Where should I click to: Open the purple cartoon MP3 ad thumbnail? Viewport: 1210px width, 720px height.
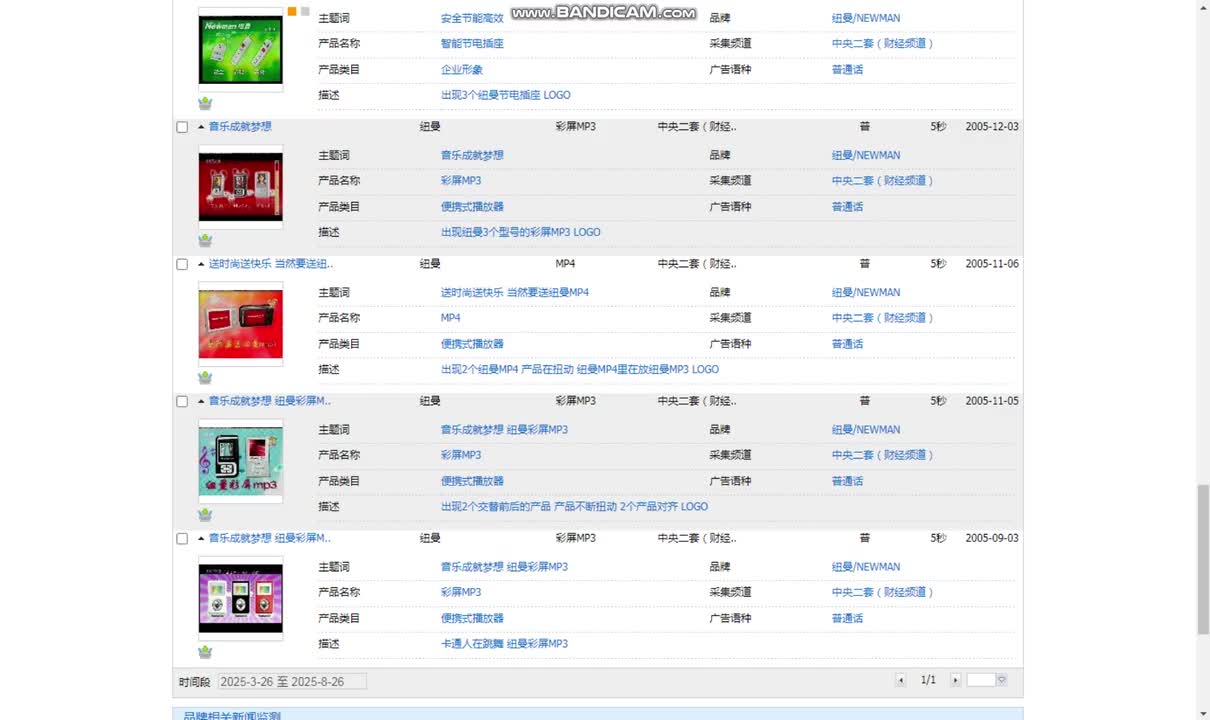(240, 598)
